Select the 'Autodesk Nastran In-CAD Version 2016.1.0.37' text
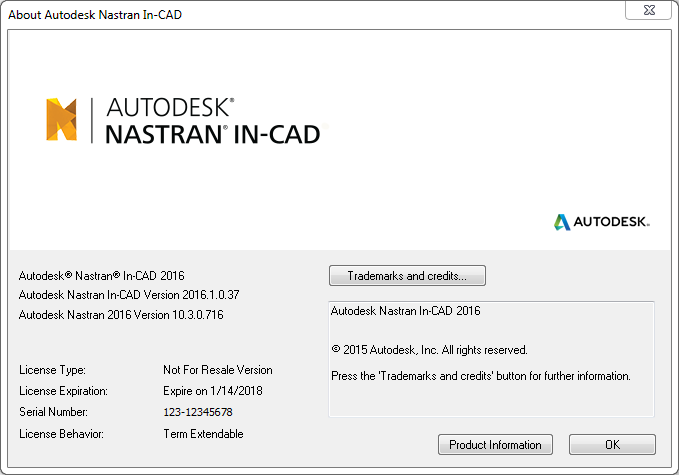Viewport: 679px width, 475px height. point(129,295)
